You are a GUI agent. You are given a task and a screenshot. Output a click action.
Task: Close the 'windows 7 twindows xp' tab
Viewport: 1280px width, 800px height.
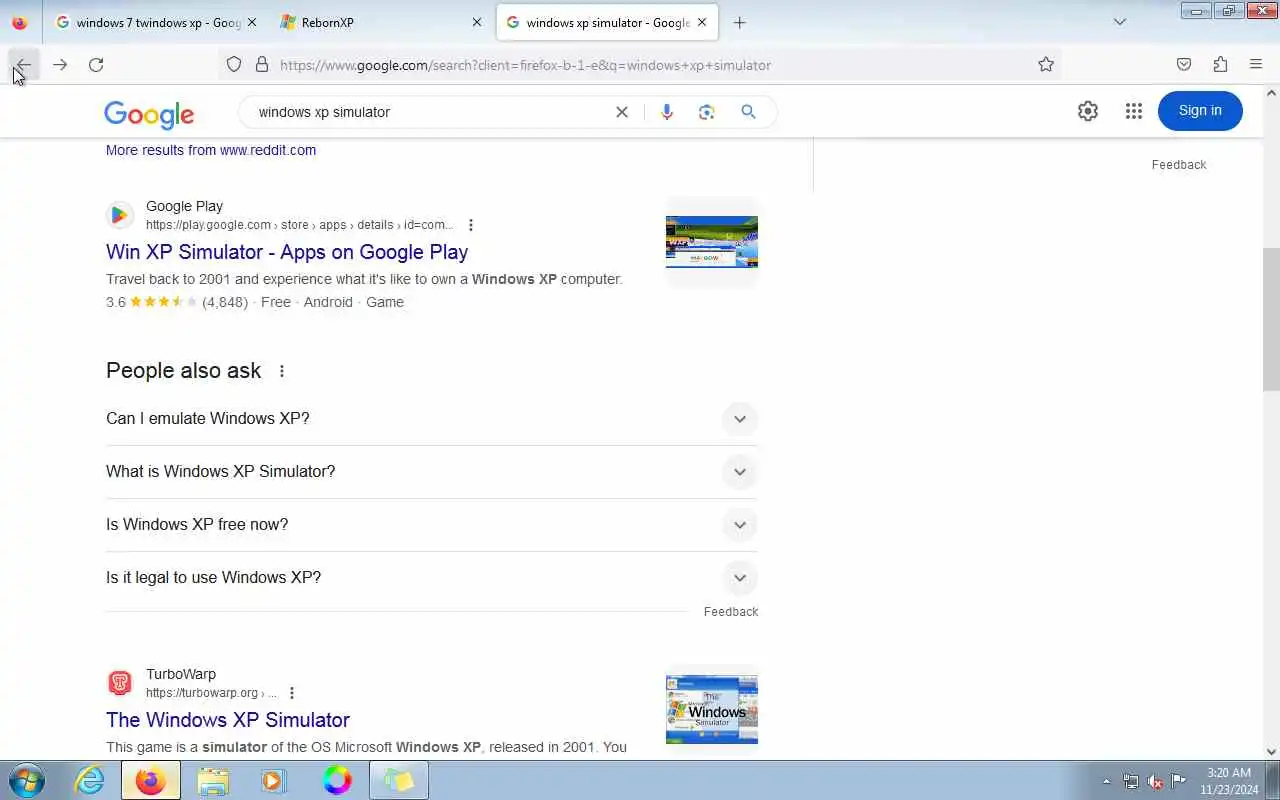point(251,22)
